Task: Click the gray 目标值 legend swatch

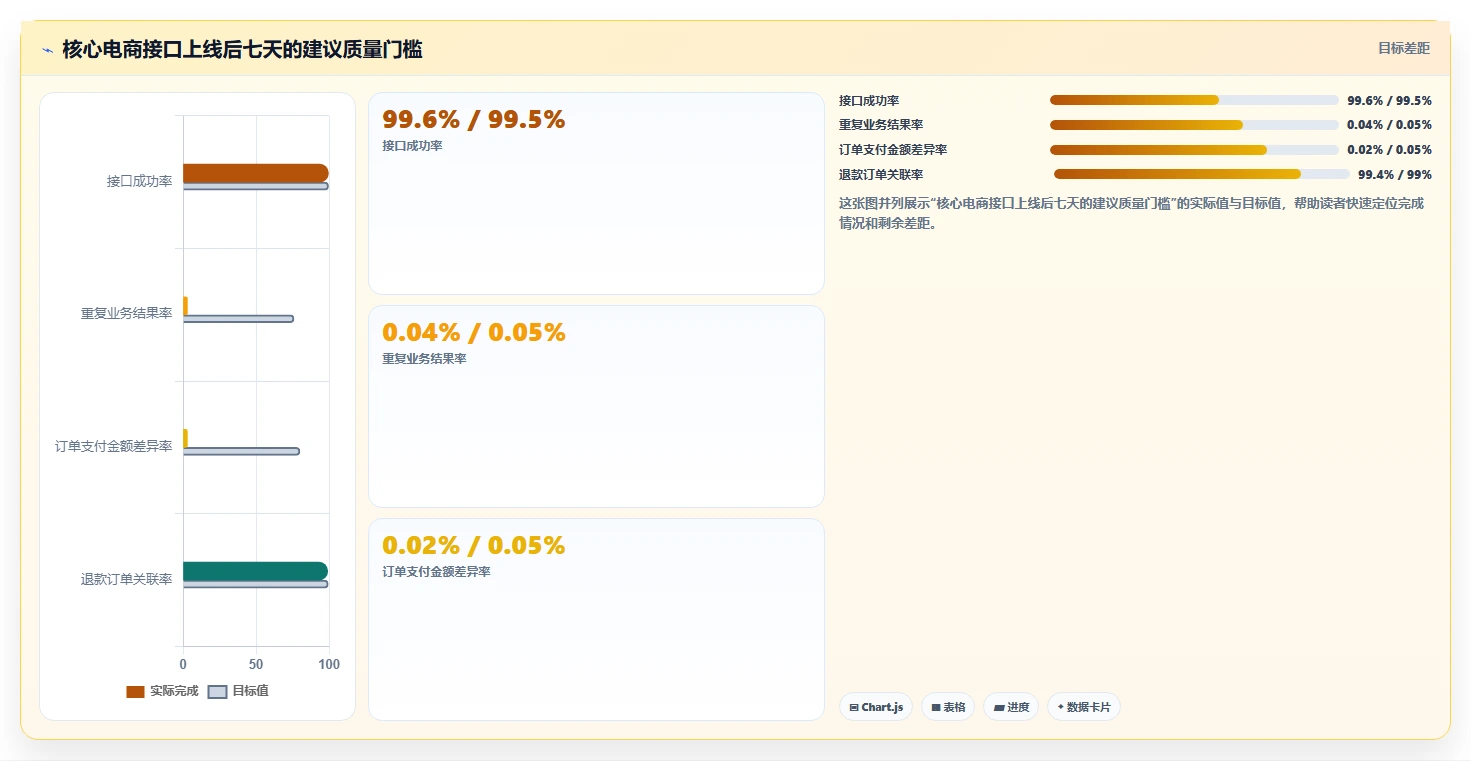Action: [217, 692]
